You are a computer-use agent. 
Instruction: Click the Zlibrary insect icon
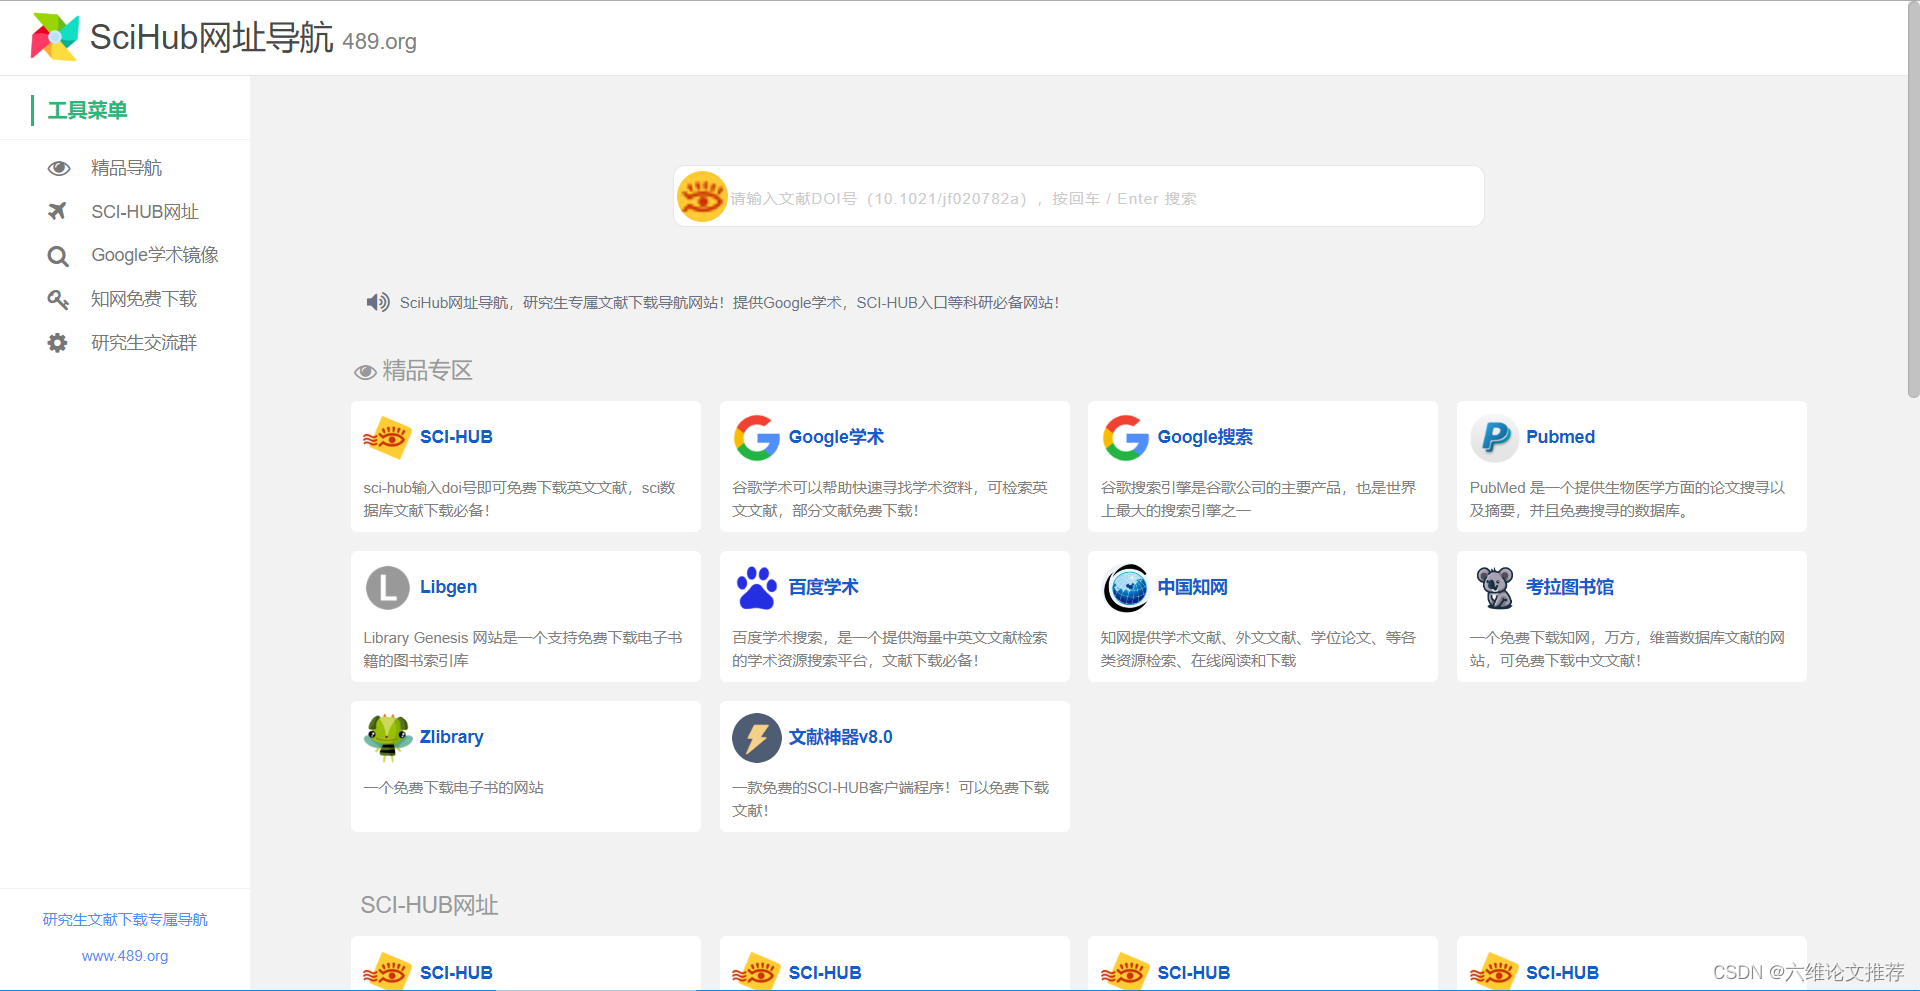[x=388, y=737]
